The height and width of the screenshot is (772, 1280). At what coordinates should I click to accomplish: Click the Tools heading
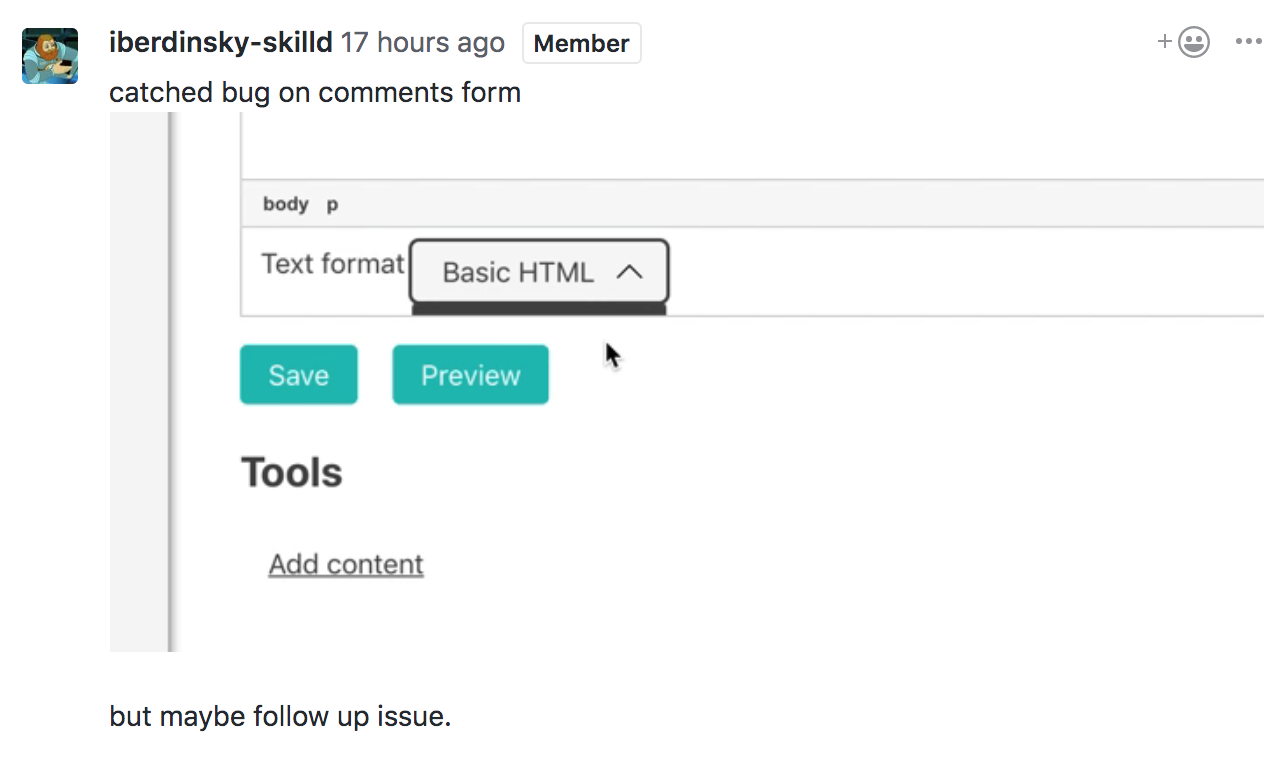point(292,473)
